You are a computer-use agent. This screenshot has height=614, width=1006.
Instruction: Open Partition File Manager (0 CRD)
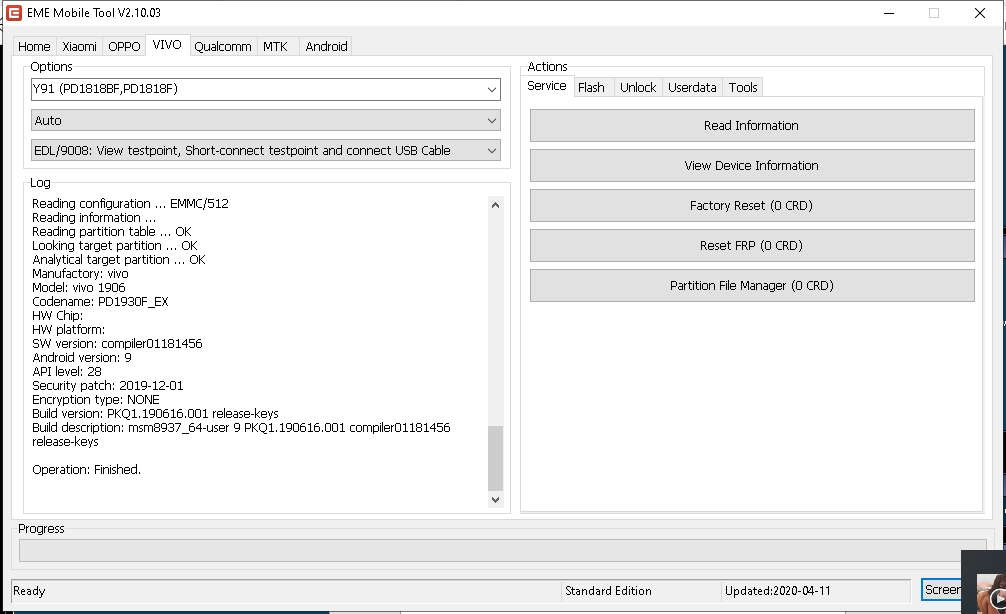(x=752, y=286)
